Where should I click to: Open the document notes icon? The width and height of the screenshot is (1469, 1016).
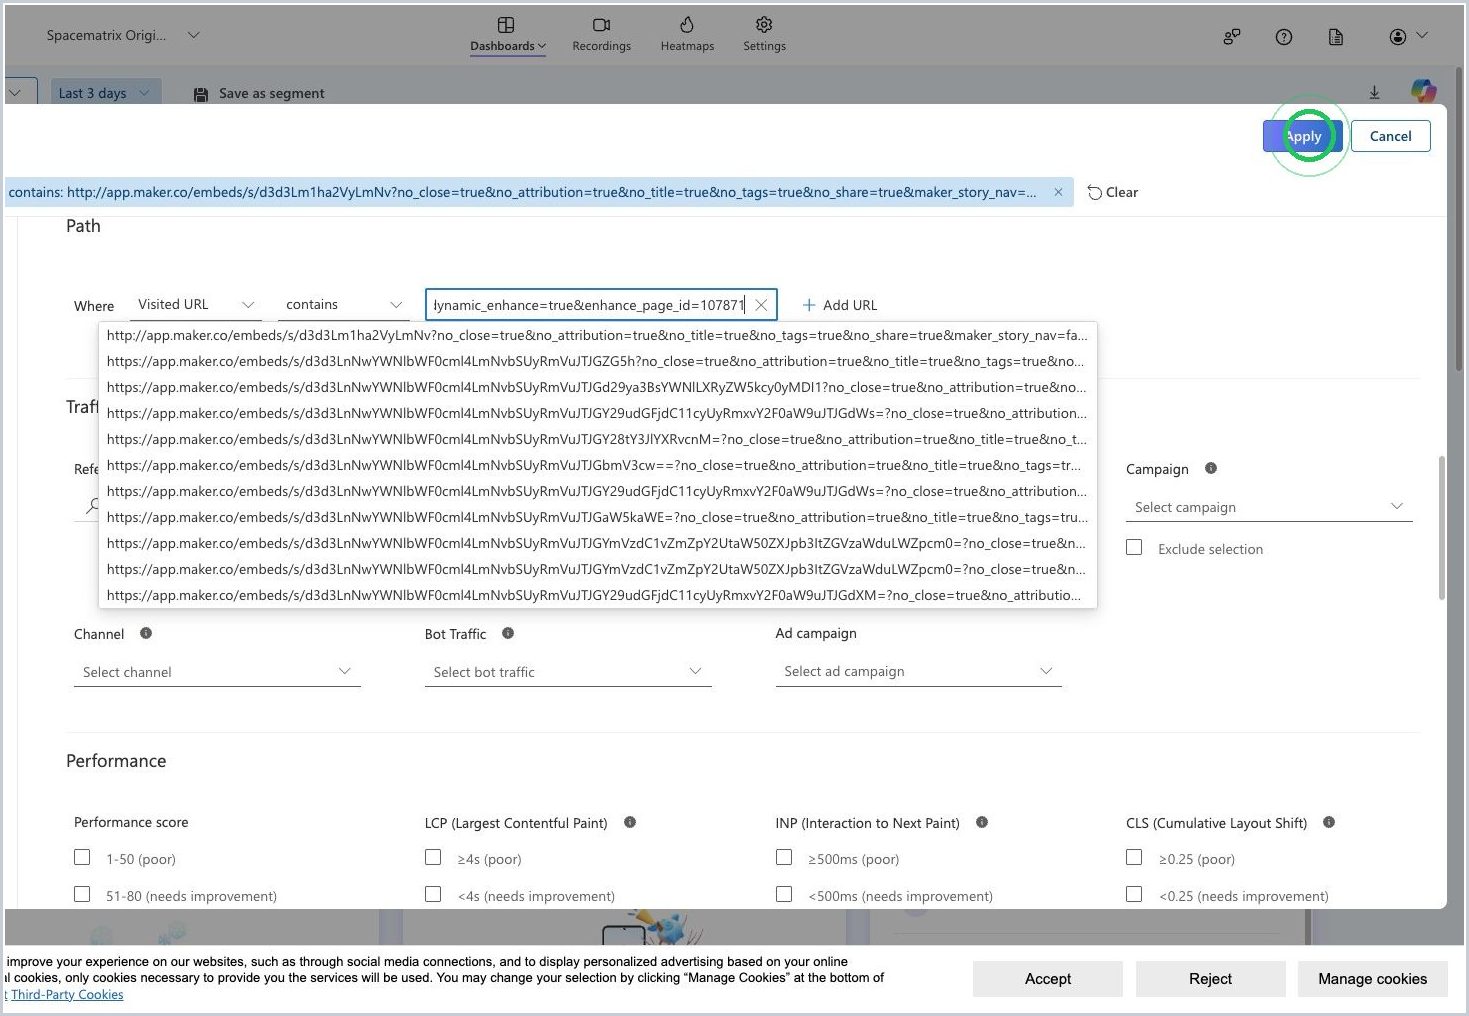1336,36
